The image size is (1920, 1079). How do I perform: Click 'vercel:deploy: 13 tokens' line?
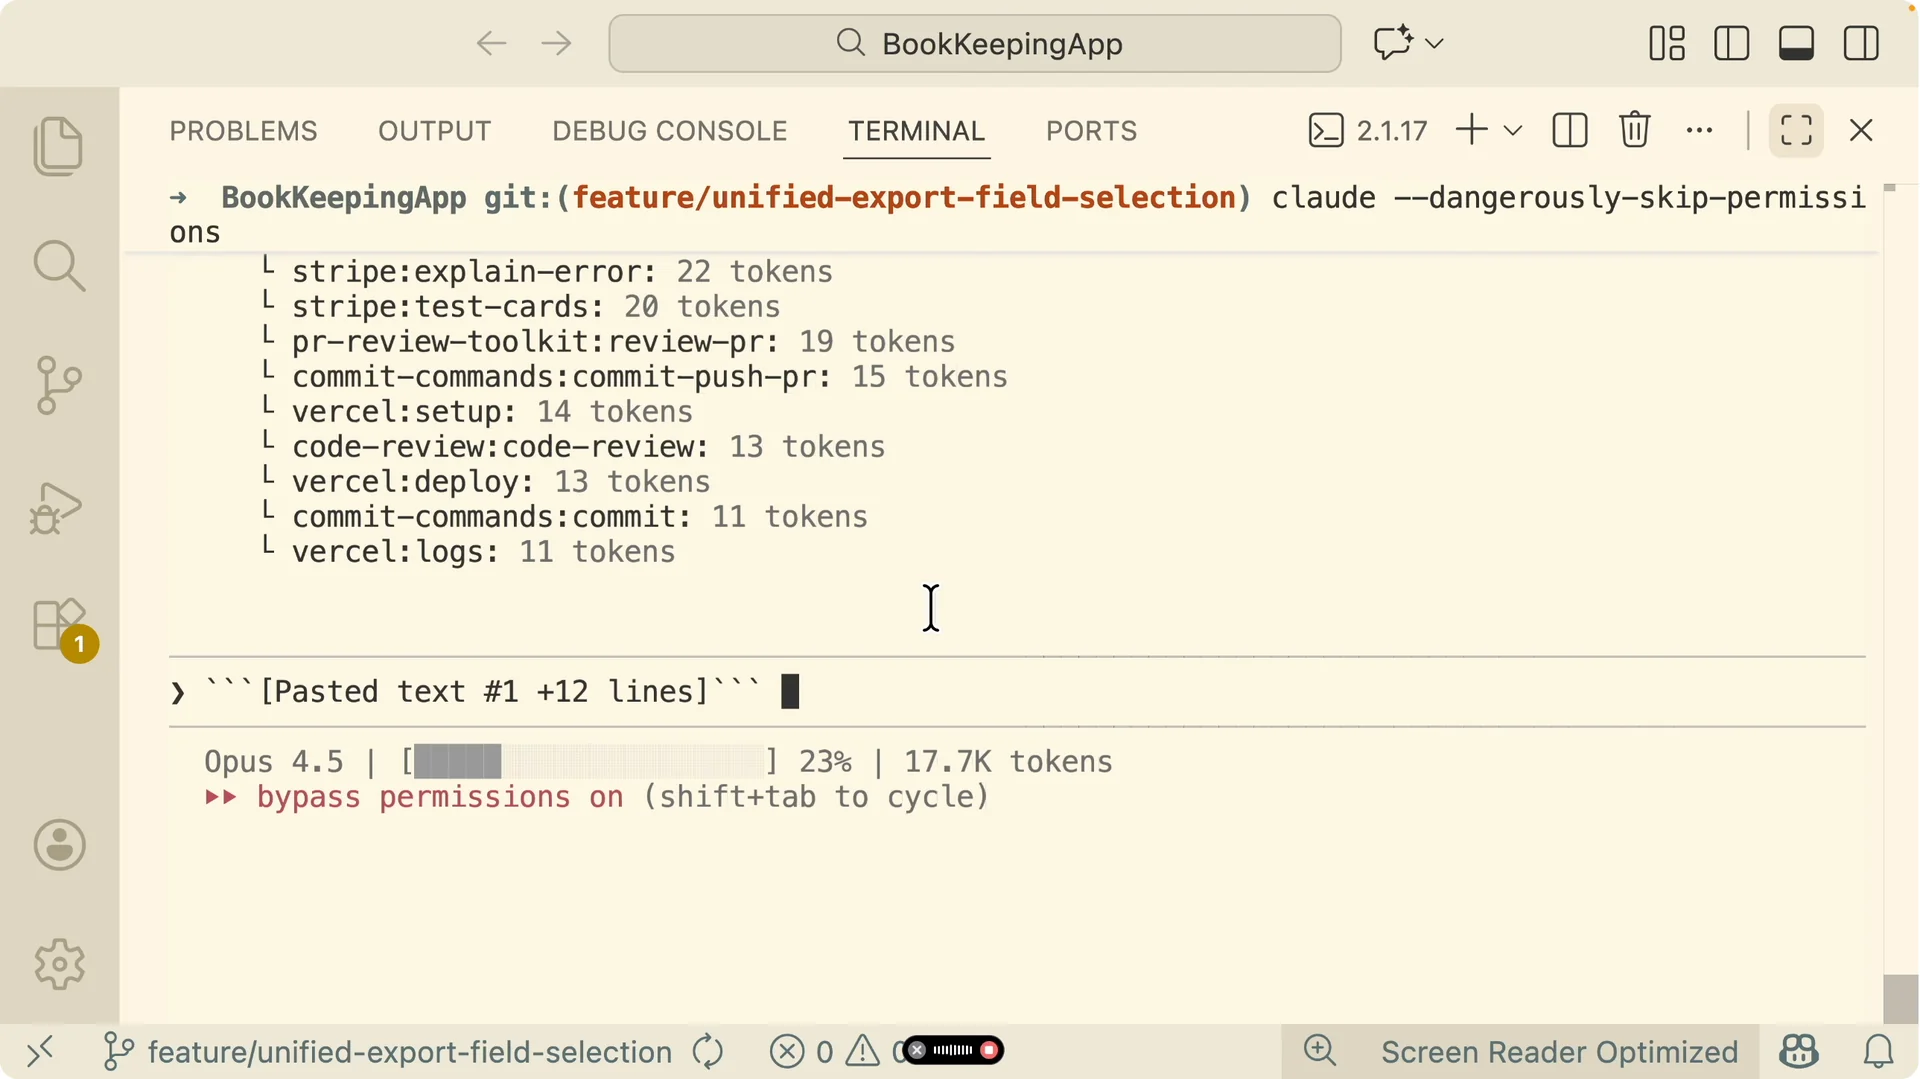[501, 482]
